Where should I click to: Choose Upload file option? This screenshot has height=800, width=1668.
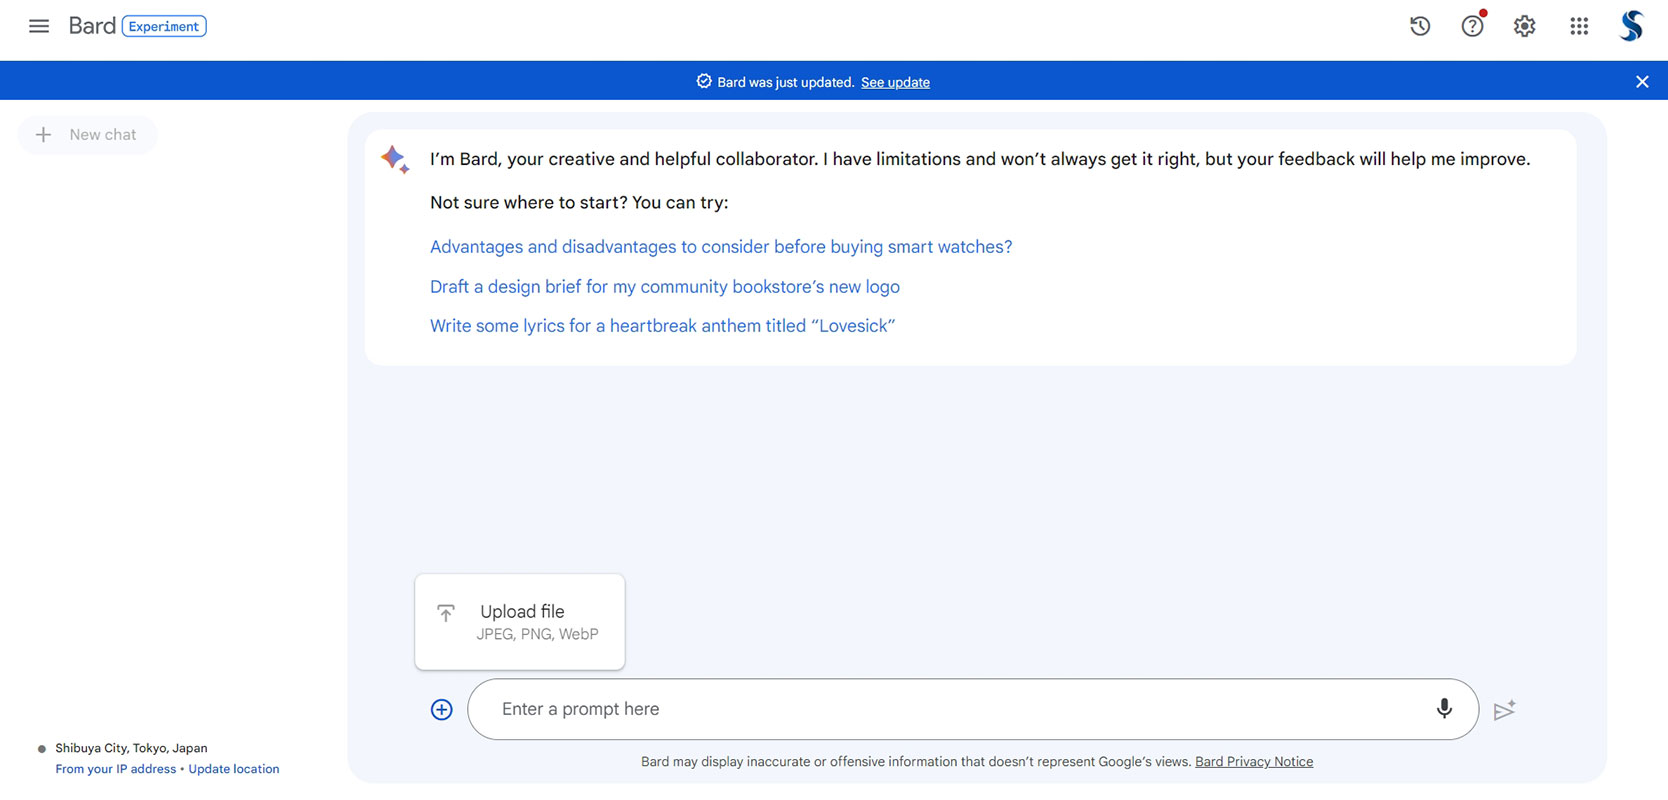[x=520, y=622]
